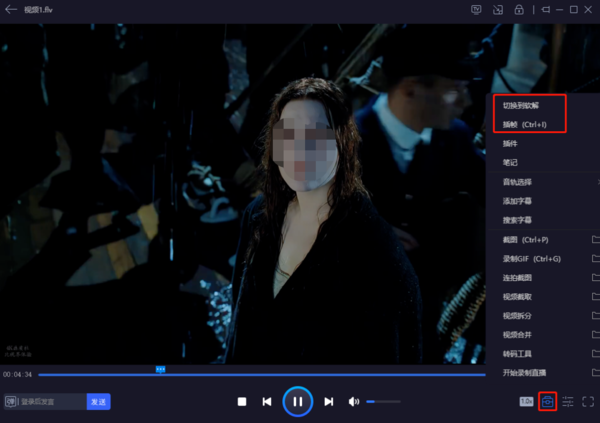Pause the video
600x423 pixels.
297,401
